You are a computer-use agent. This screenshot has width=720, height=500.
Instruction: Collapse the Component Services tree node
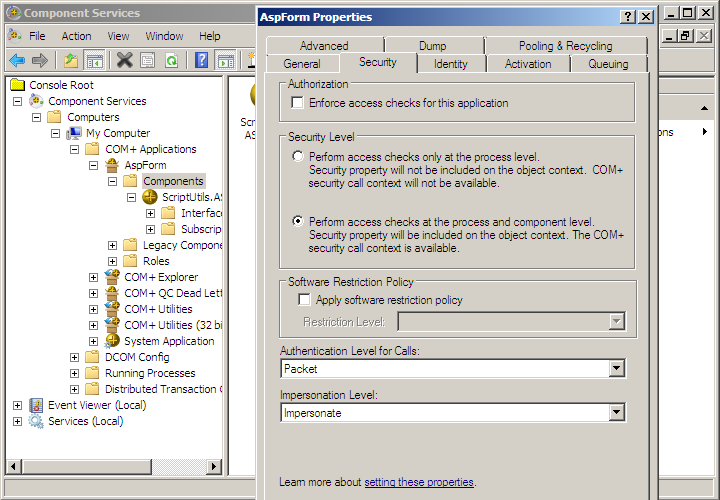(x=17, y=101)
